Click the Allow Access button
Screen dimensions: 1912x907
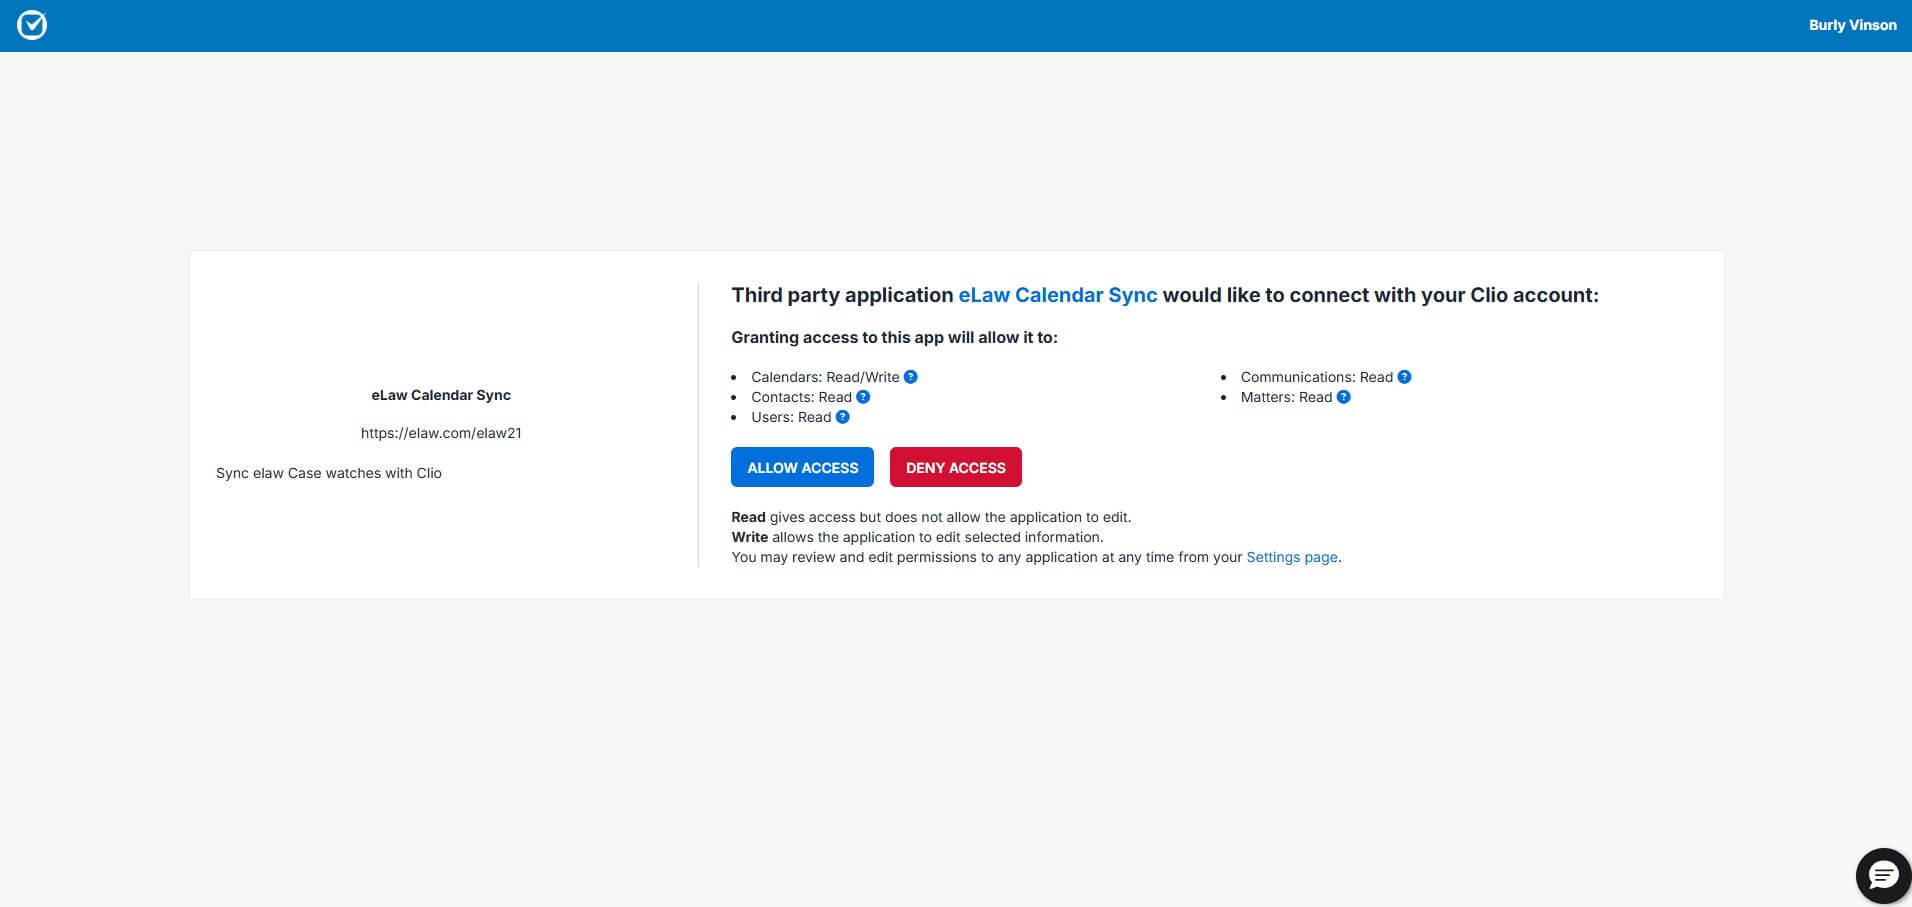tap(802, 467)
